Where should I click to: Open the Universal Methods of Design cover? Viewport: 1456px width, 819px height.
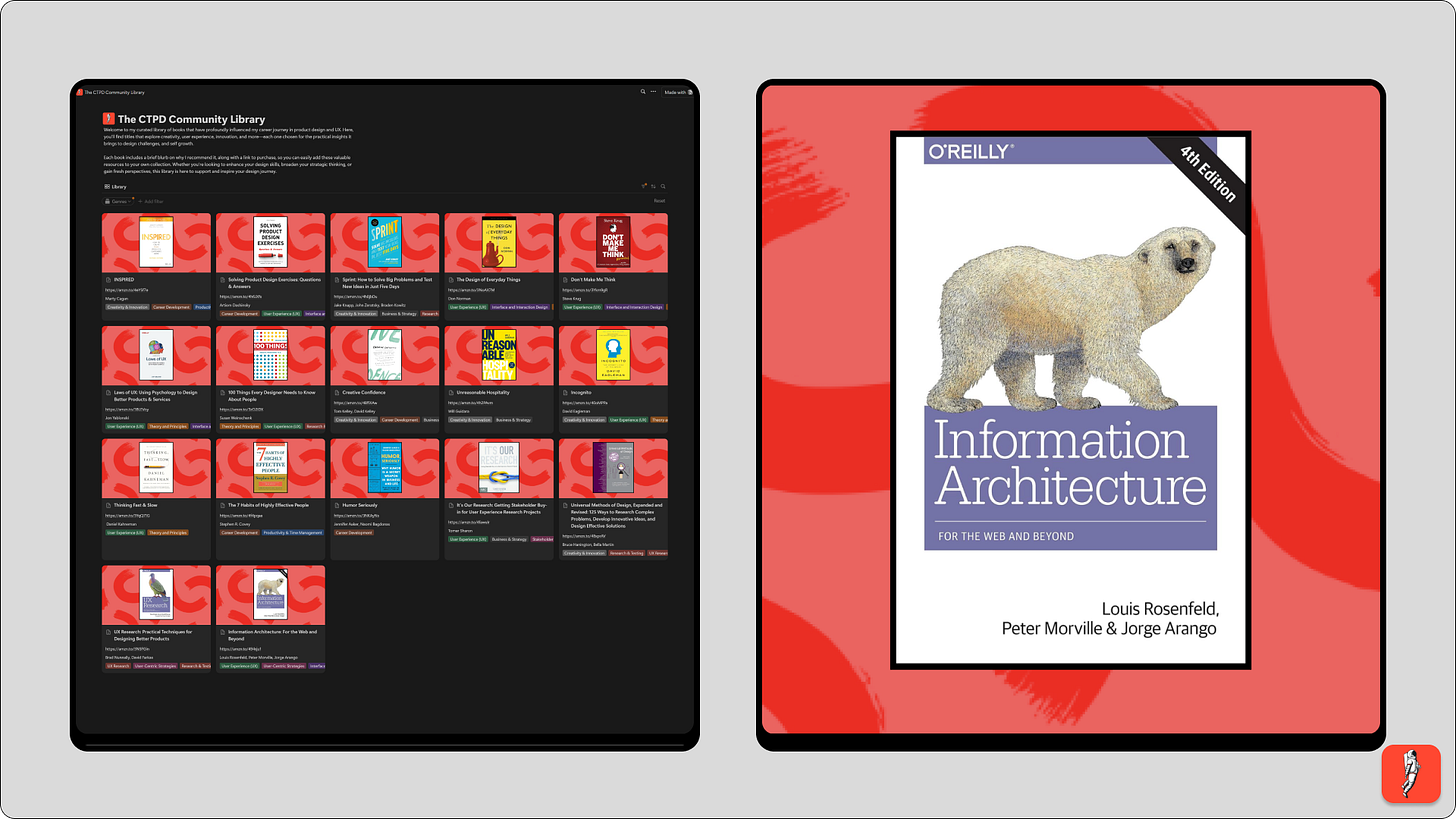(x=612, y=467)
